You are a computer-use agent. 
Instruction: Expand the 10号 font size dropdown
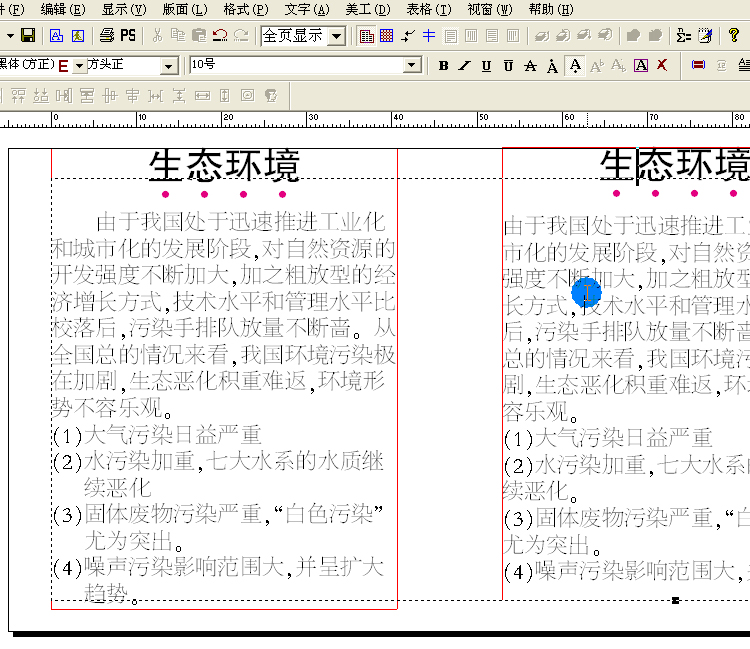click(412, 66)
